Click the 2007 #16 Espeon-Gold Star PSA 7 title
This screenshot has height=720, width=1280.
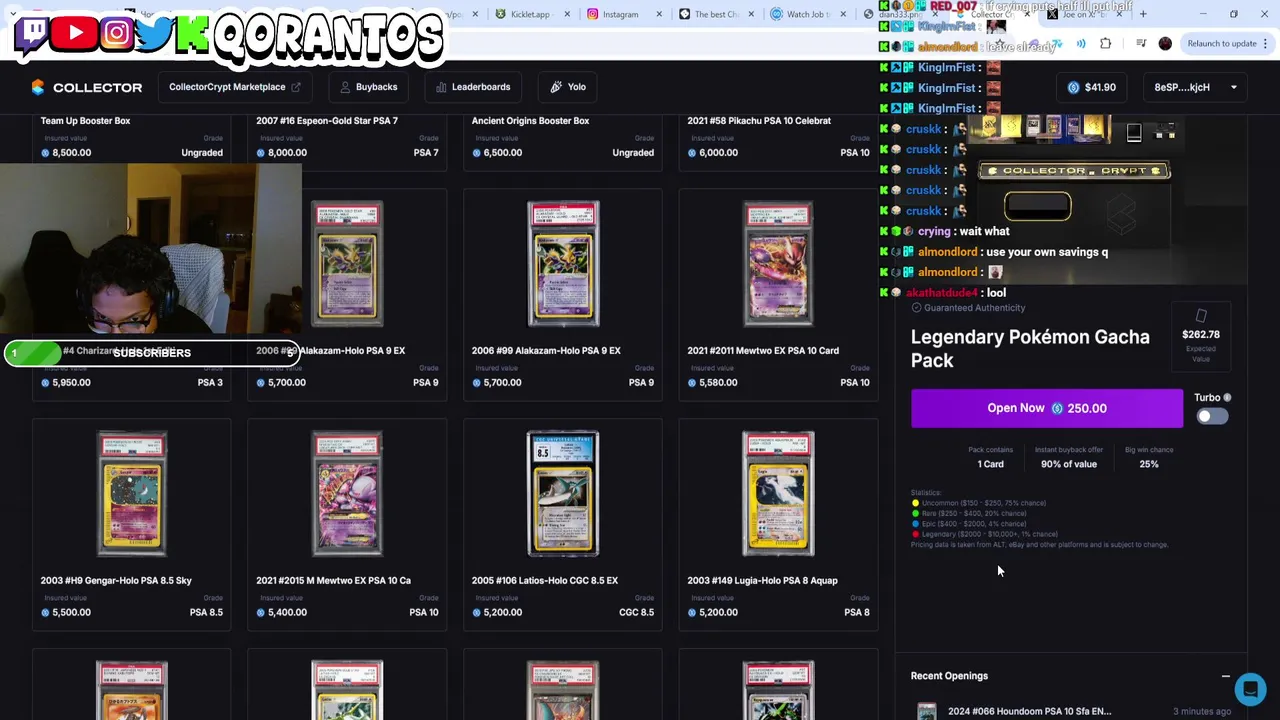(x=327, y=121)
